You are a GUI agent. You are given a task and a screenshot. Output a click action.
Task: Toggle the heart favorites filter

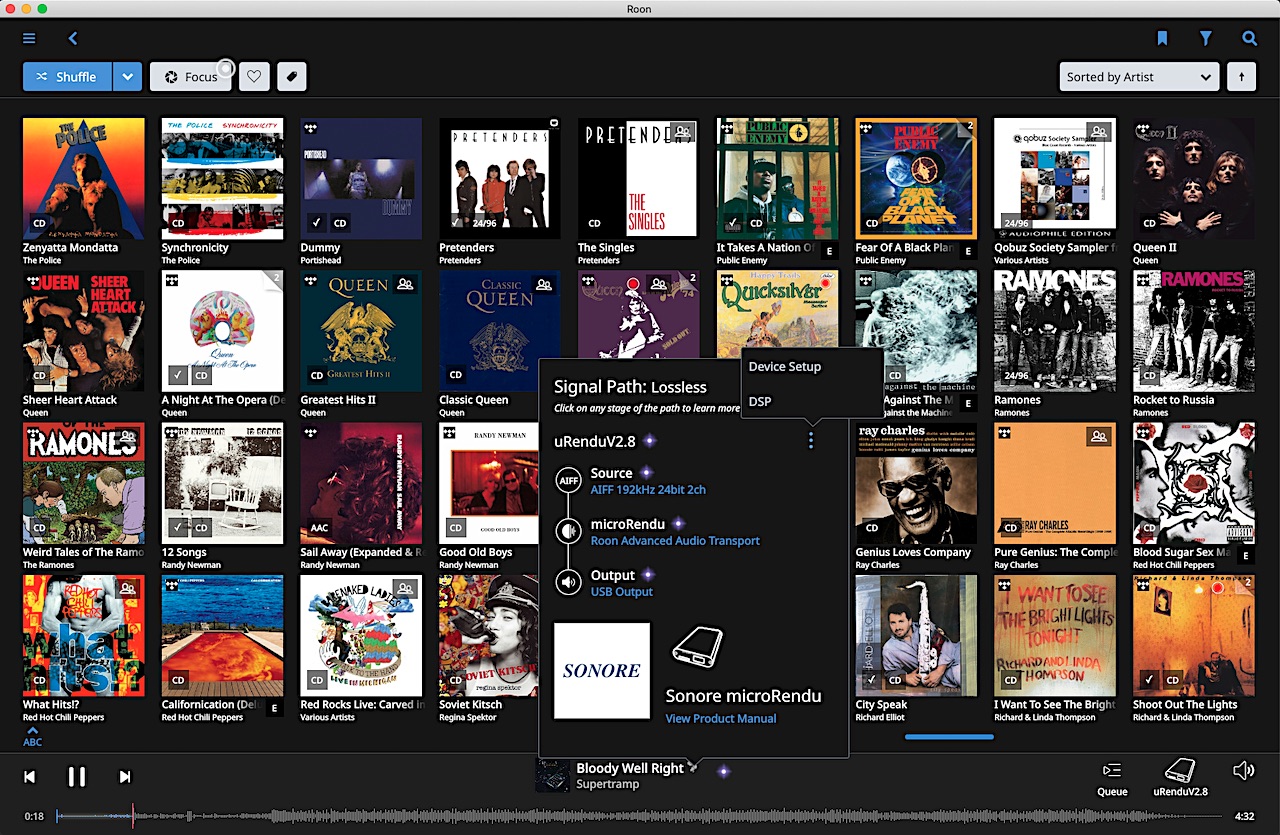(254, 77)
